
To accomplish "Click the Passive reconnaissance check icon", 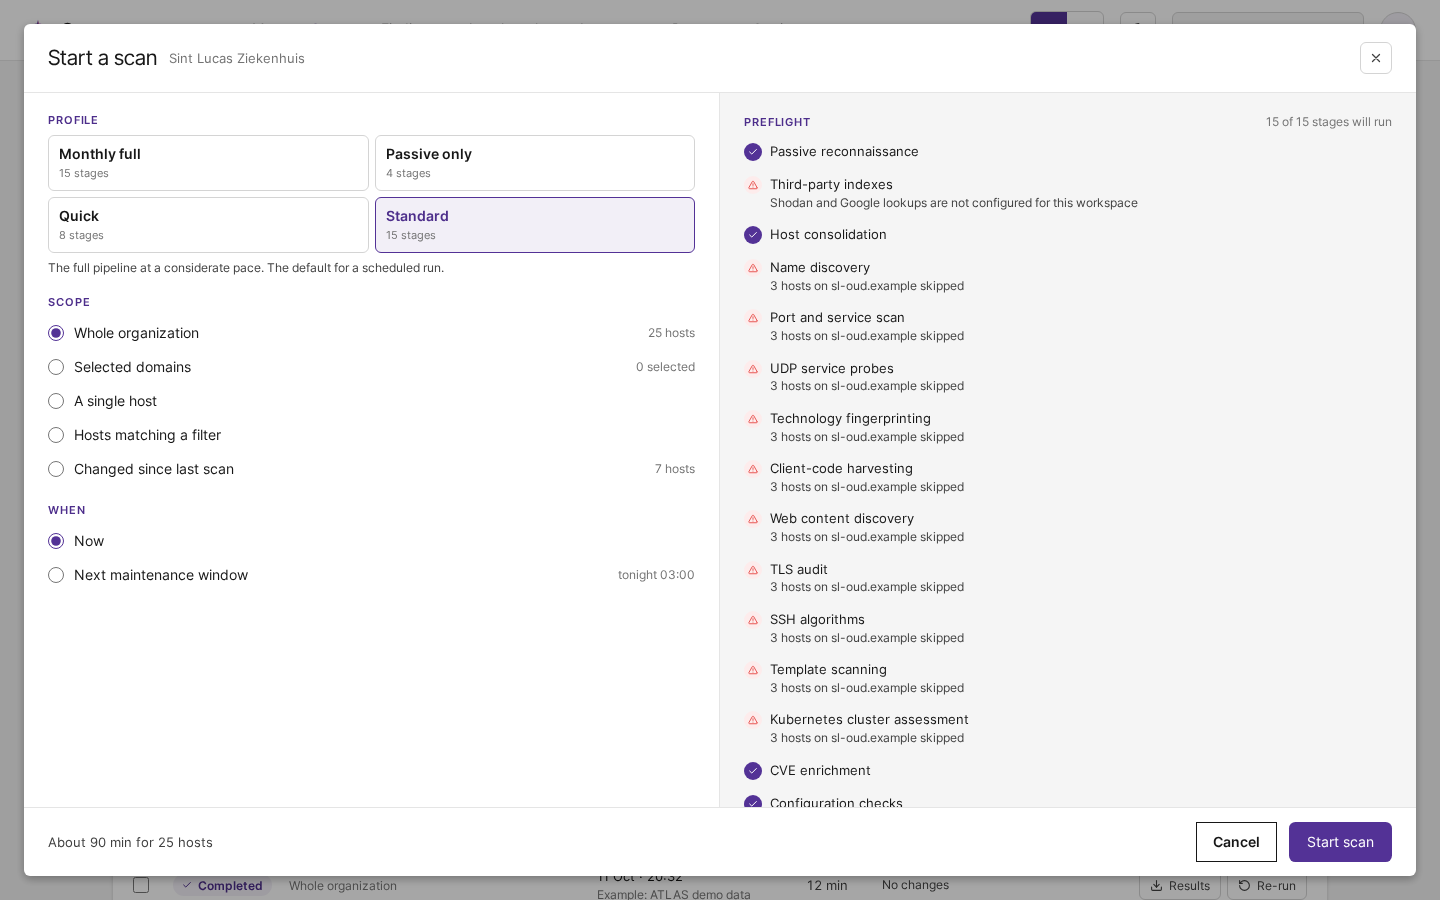I will click(753, 152).
